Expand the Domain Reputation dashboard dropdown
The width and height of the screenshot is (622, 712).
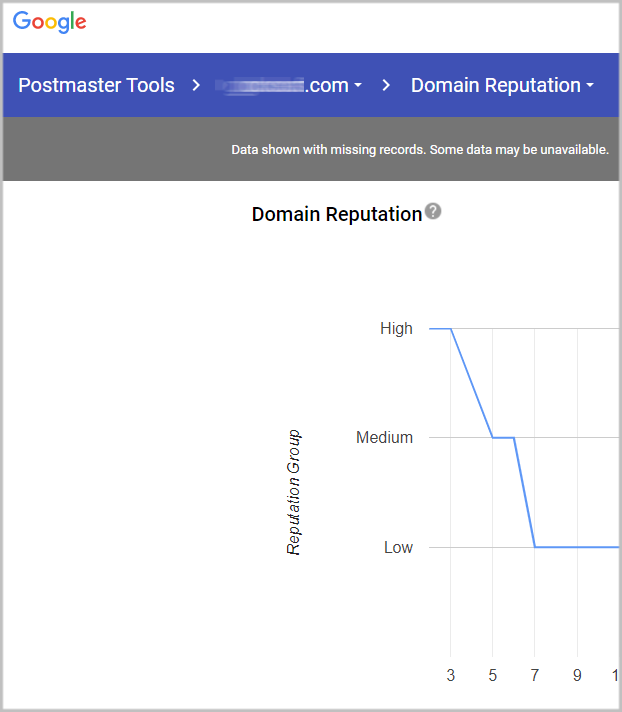[x=502, y=86]
